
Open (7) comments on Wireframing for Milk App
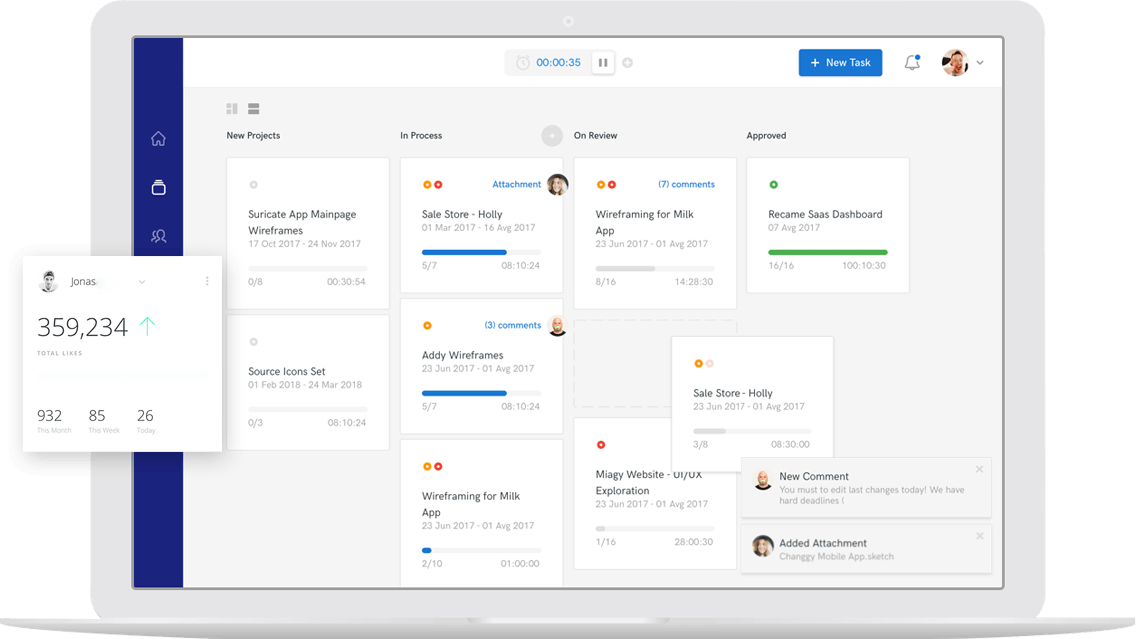click(686, 184)
